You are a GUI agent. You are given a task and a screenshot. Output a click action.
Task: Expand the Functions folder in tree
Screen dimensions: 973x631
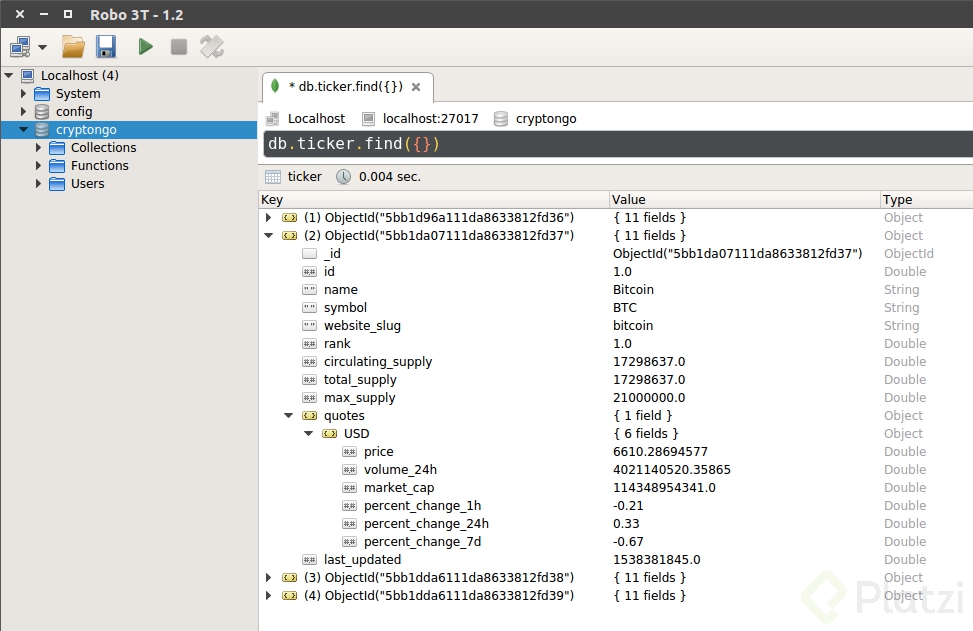tap(40, 166)
